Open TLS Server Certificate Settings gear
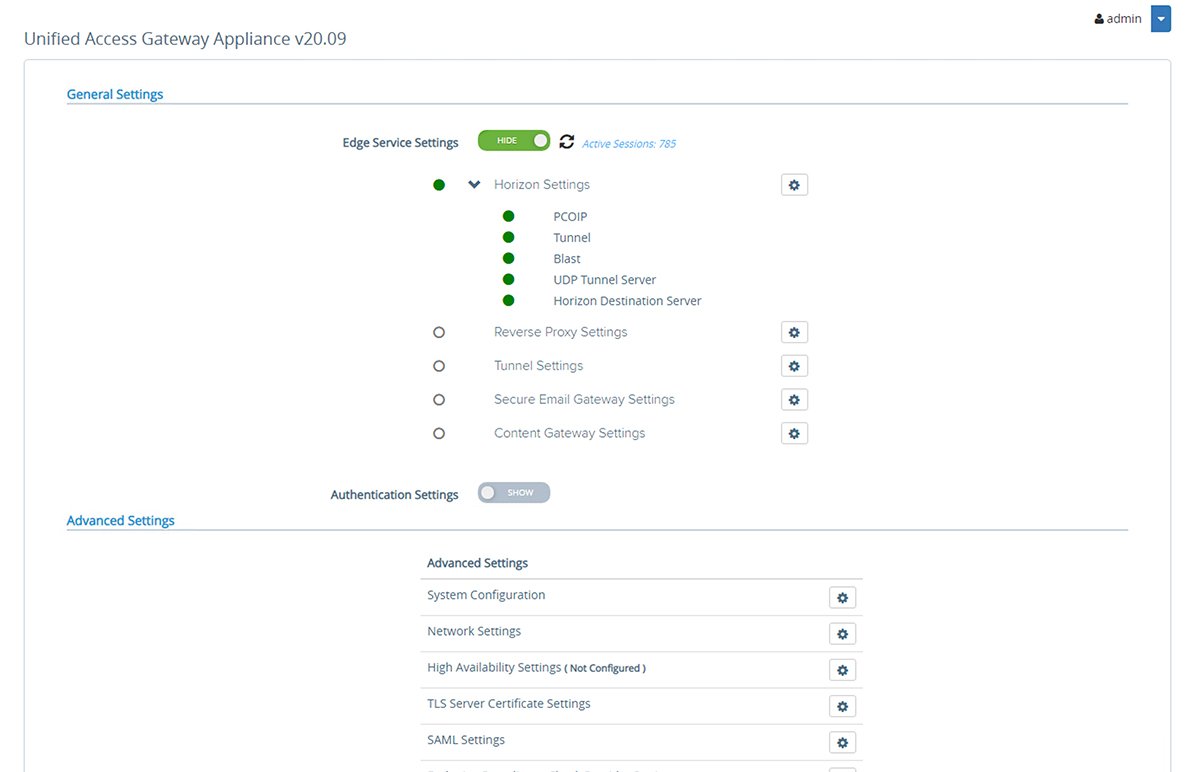This screenshot has width=1200, height=772. (x=842, y=706)
